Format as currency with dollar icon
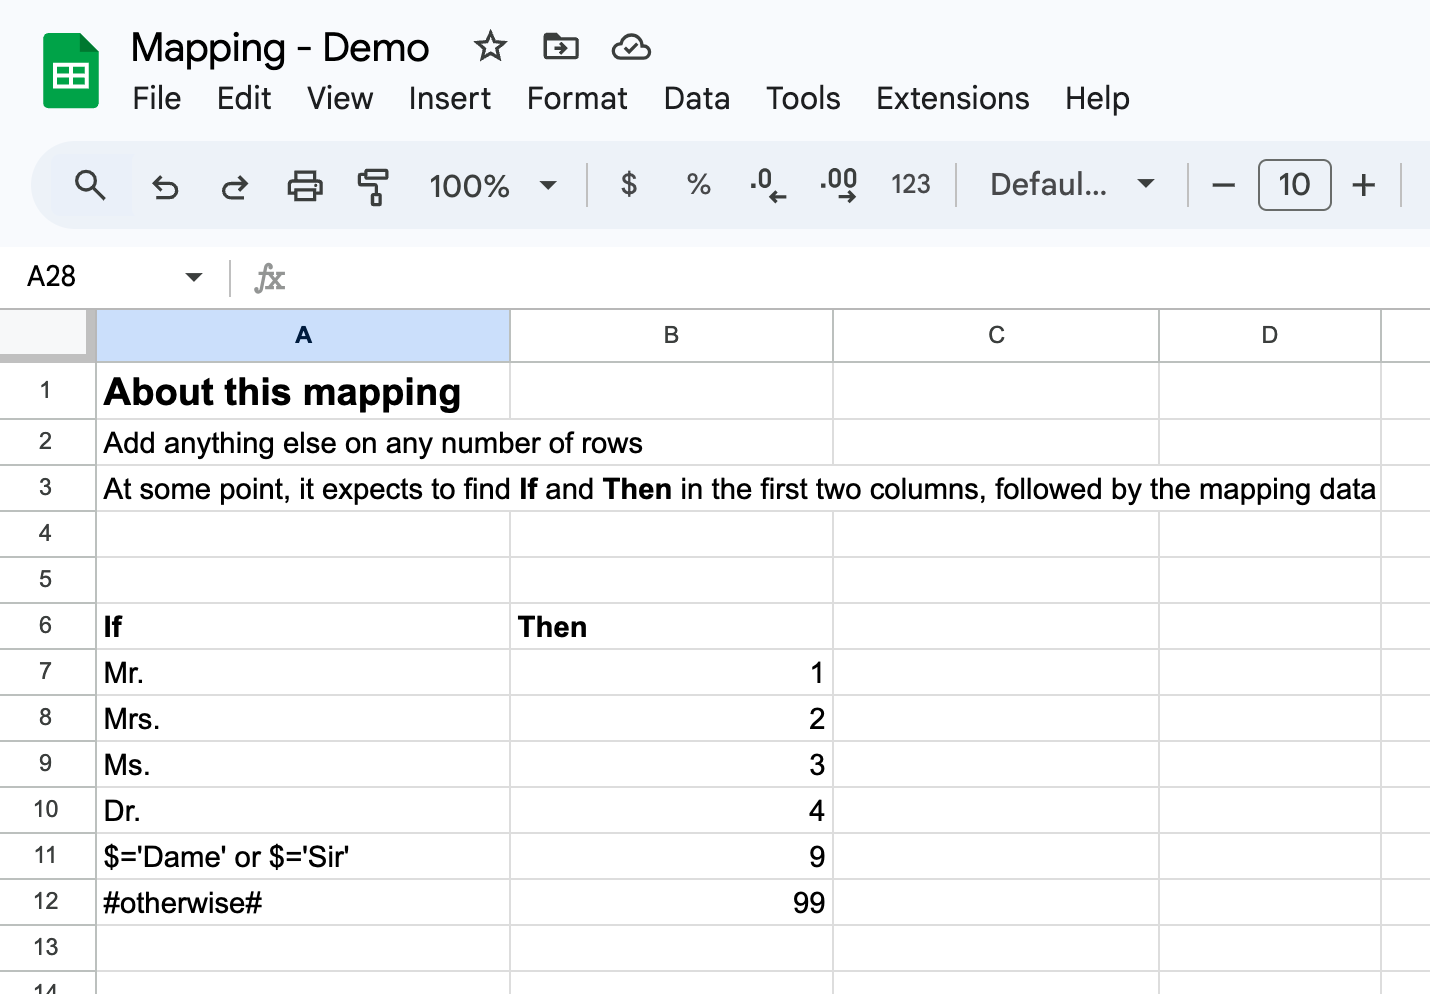The image size is (1430, 994). (629, 184)
